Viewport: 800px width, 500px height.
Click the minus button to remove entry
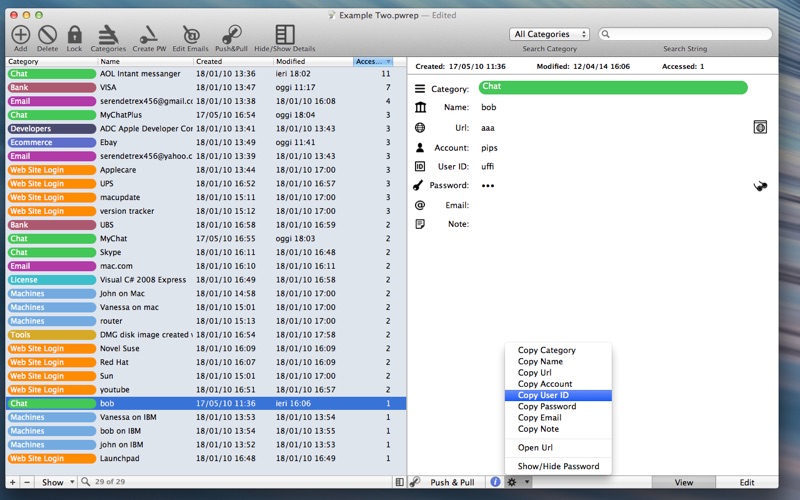click(x=27, y=482)
